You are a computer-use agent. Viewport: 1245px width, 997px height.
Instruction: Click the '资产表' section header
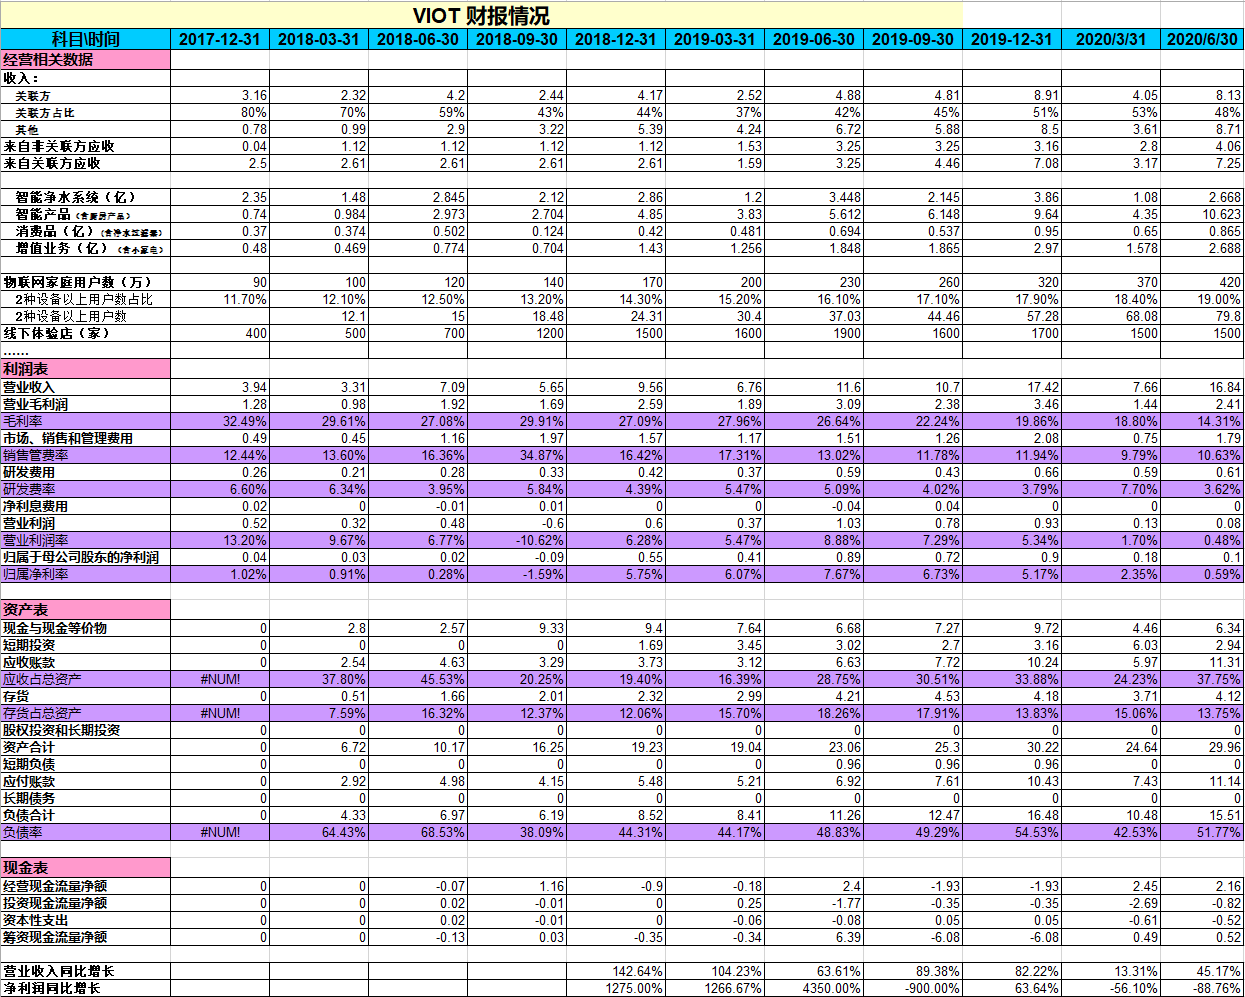coord(85,609)
